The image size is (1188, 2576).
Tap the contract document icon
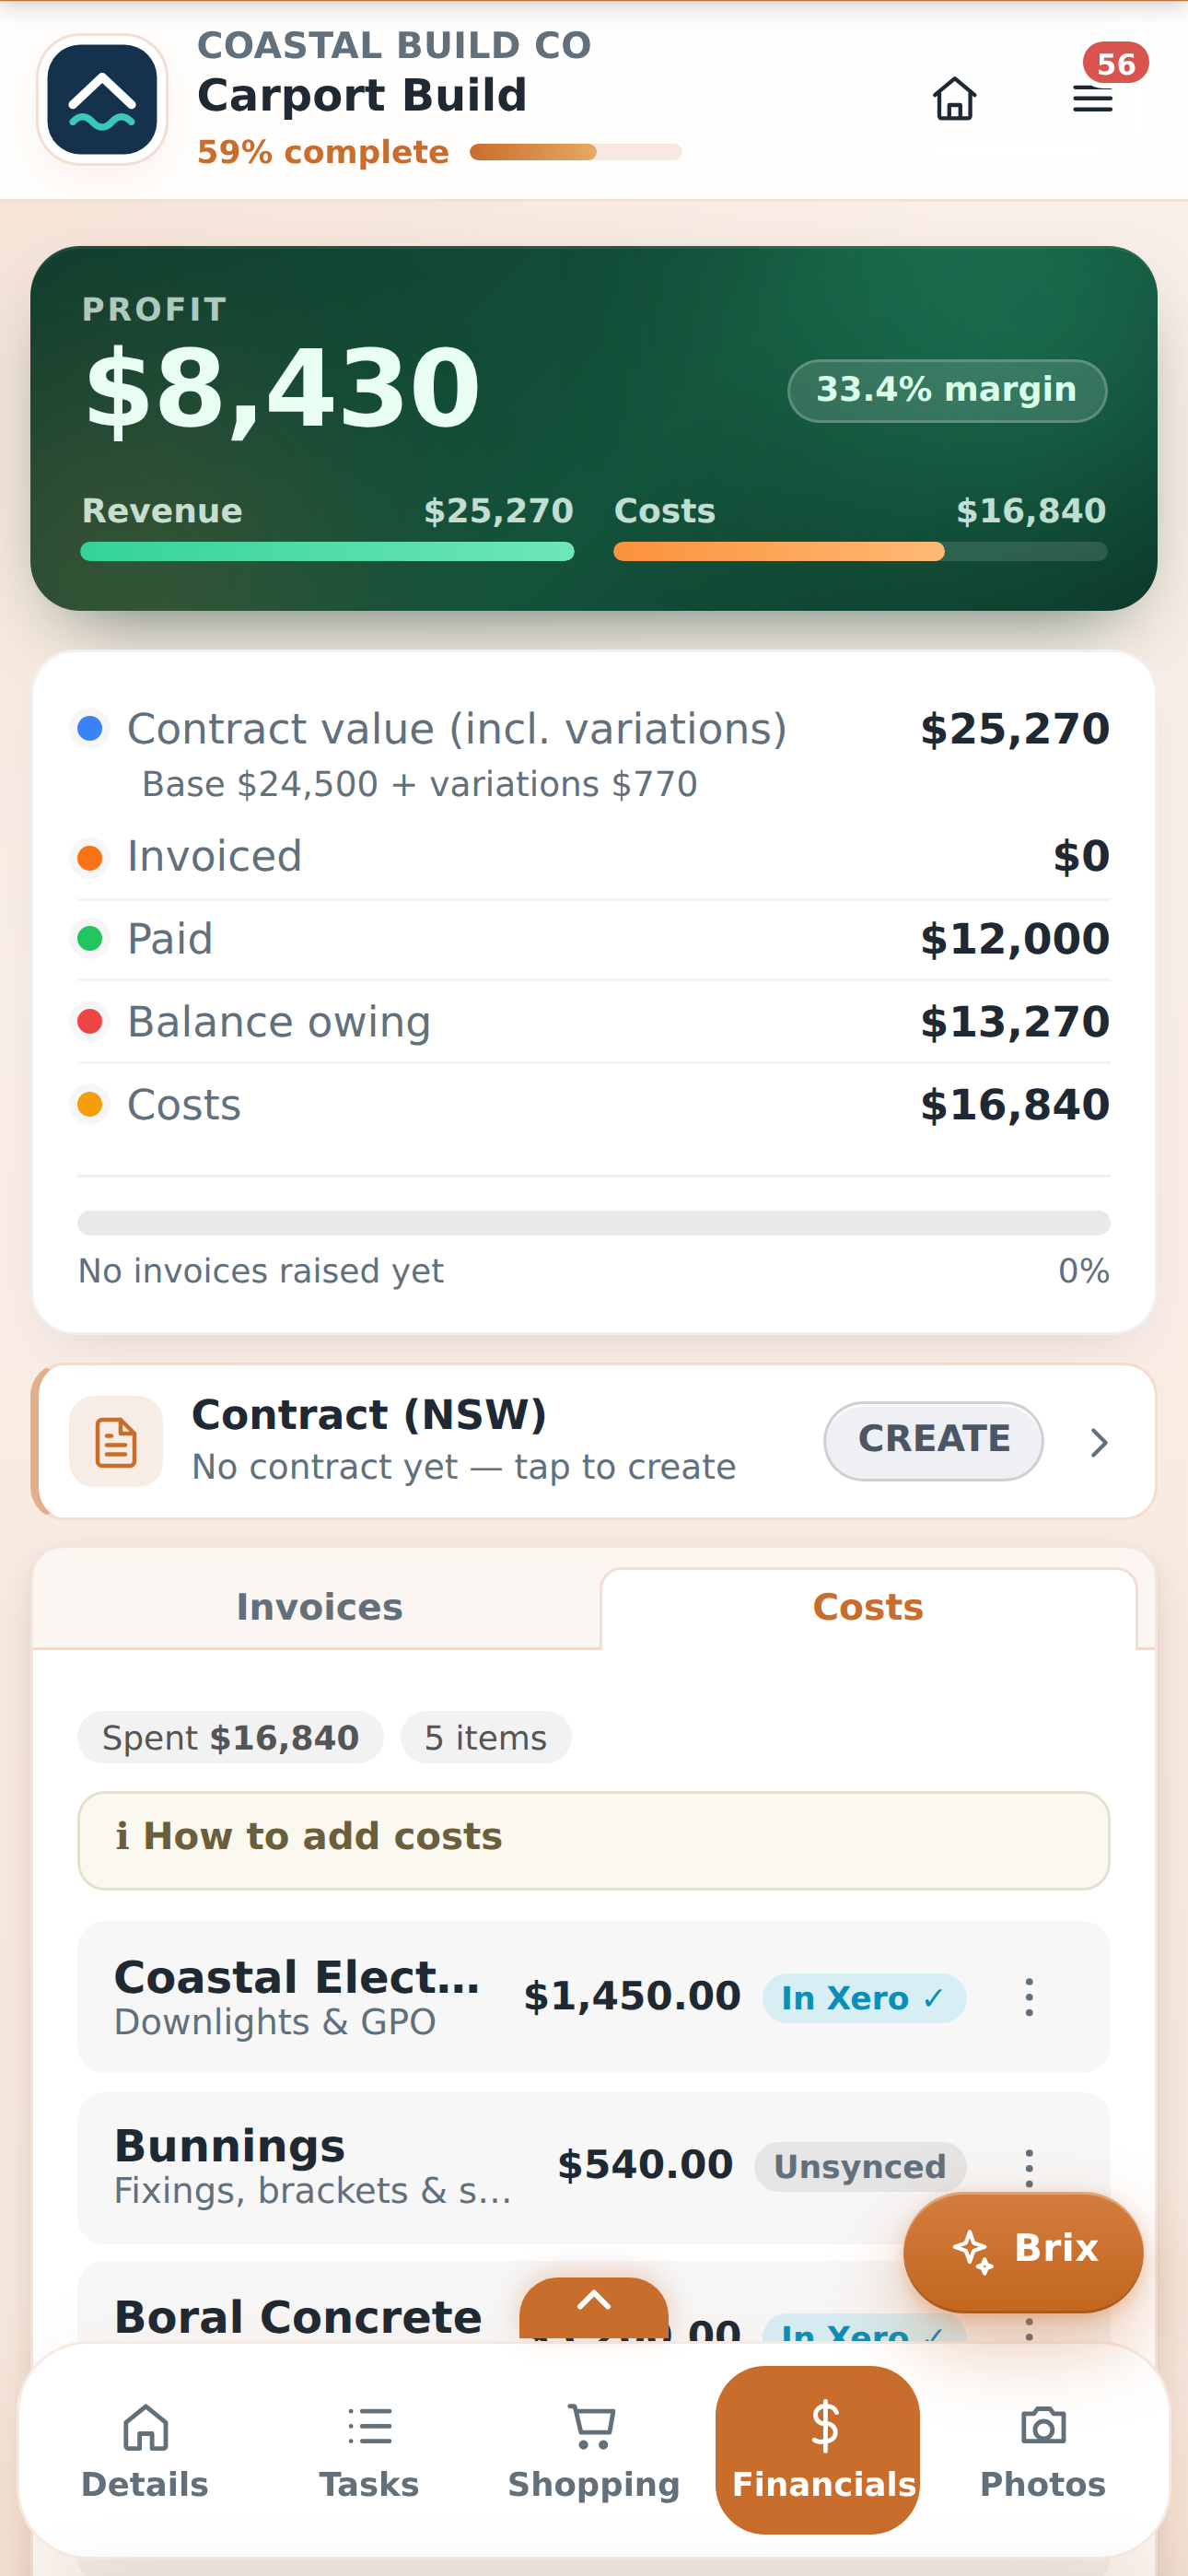[116, 1441]
